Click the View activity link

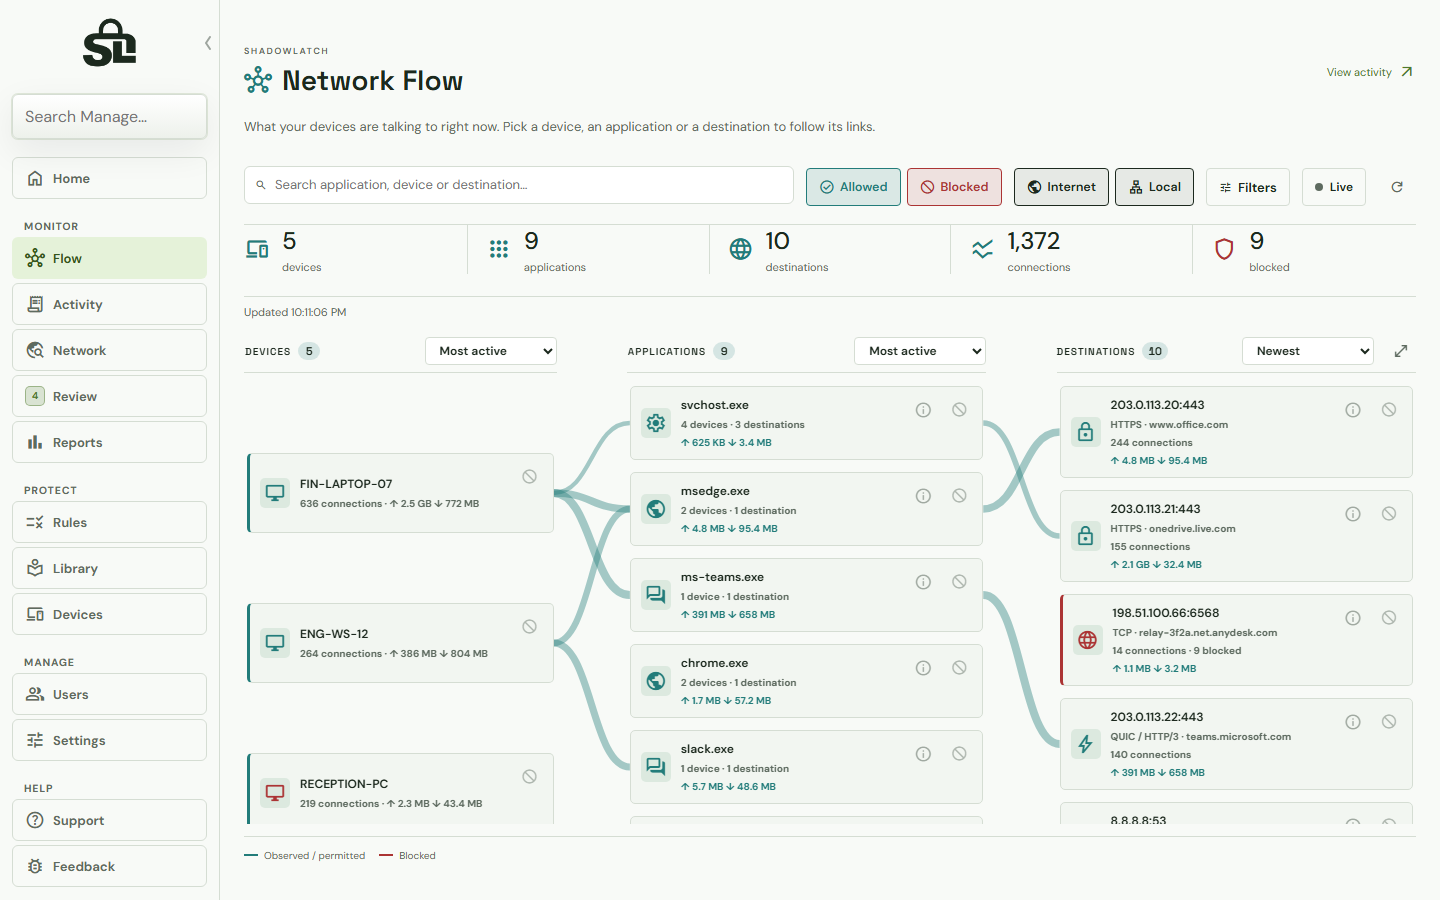(1369, 72)
